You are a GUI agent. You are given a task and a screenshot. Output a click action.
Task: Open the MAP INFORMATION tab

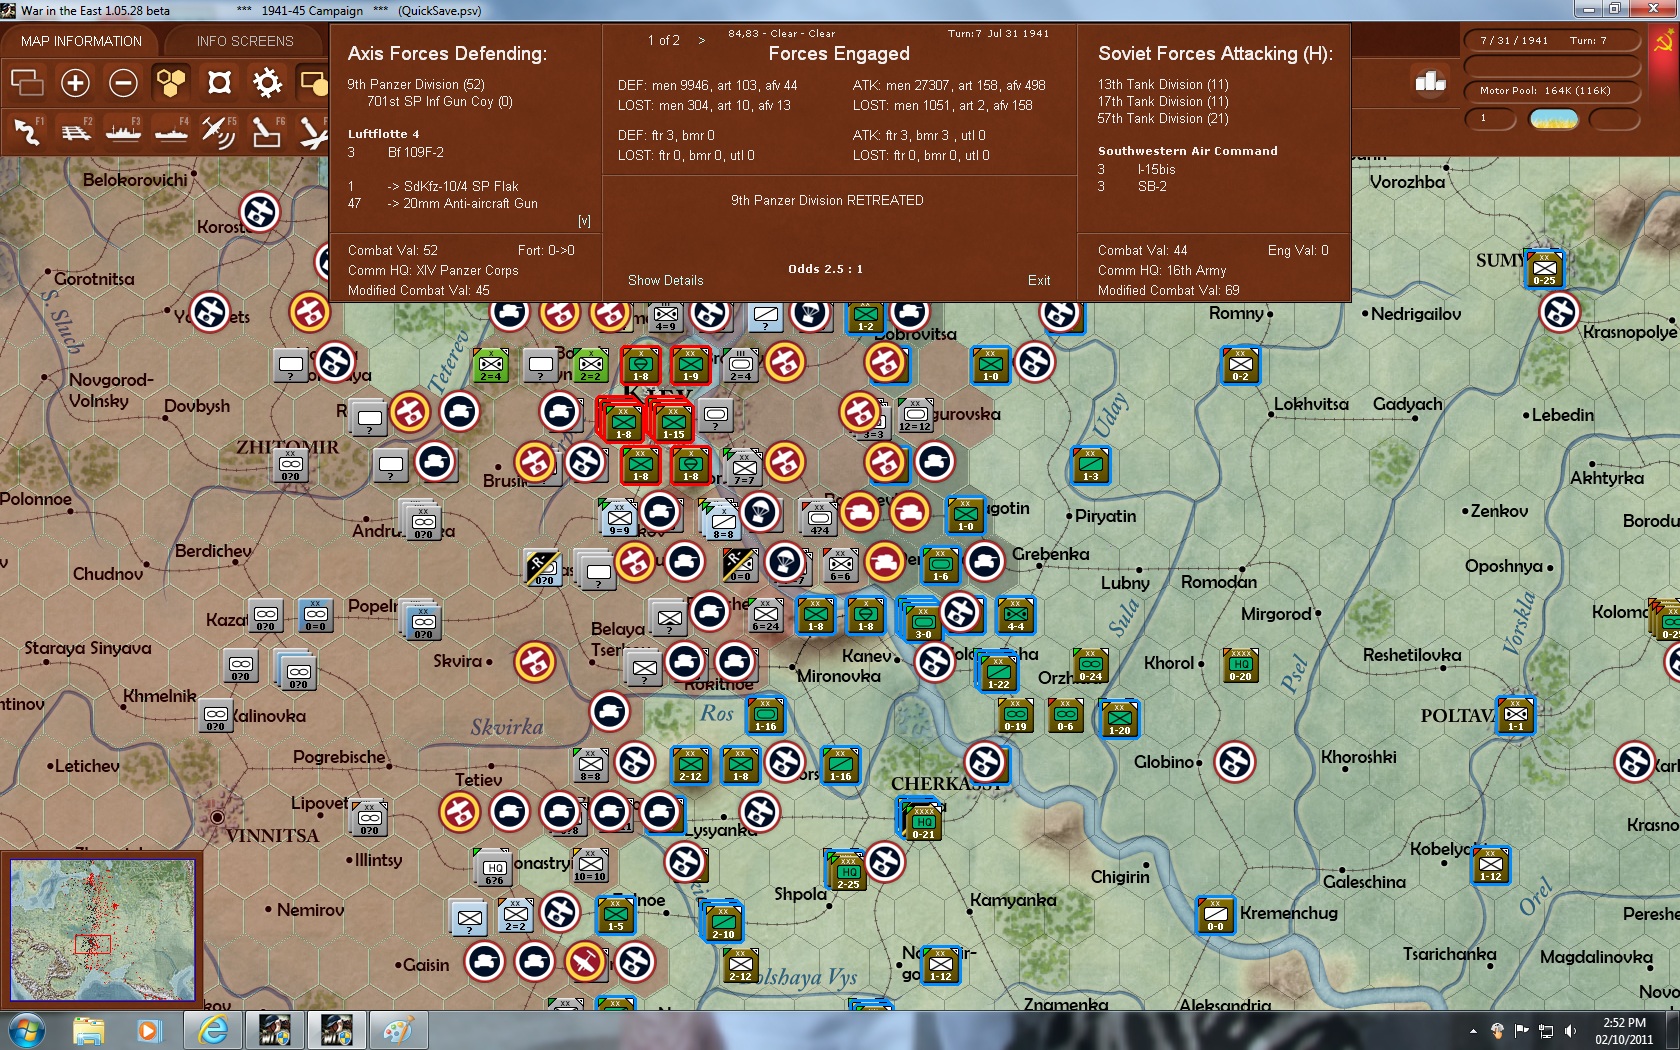81,41
